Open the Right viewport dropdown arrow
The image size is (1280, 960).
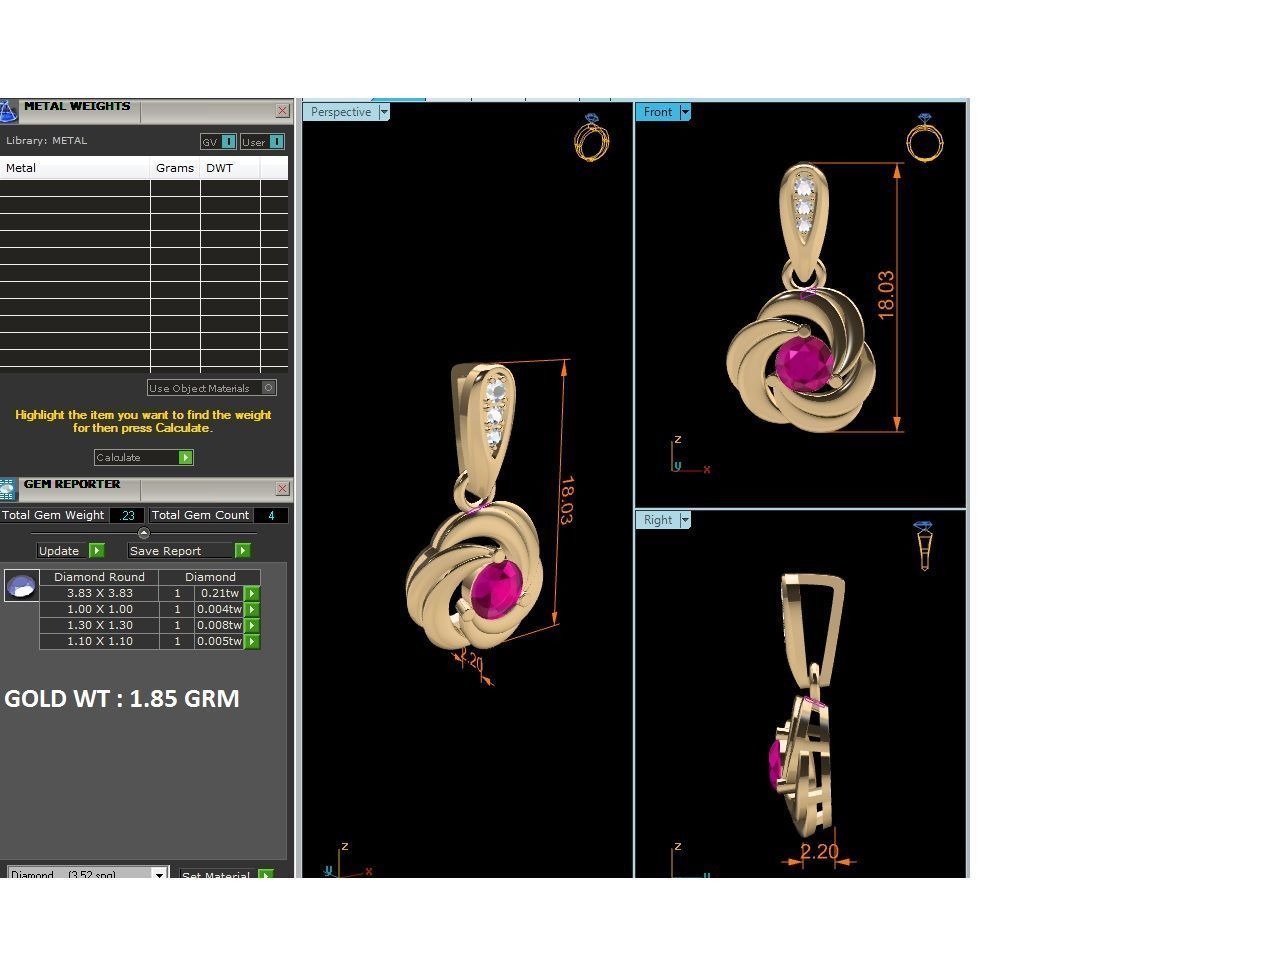[685, 520]
